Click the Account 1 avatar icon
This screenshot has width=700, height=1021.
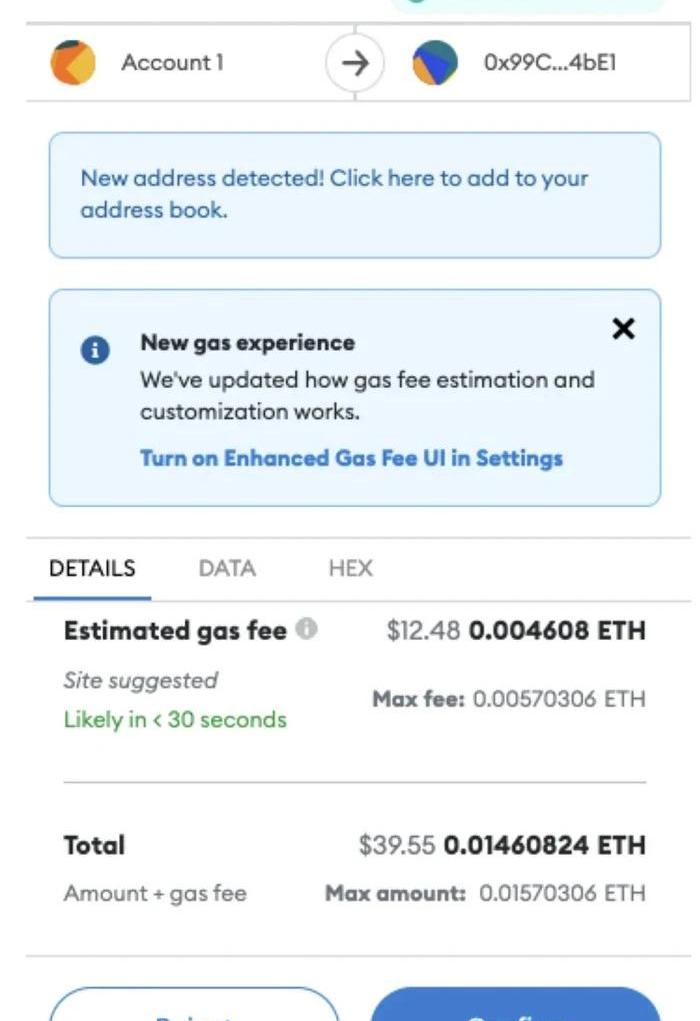[x=73, y=63]
